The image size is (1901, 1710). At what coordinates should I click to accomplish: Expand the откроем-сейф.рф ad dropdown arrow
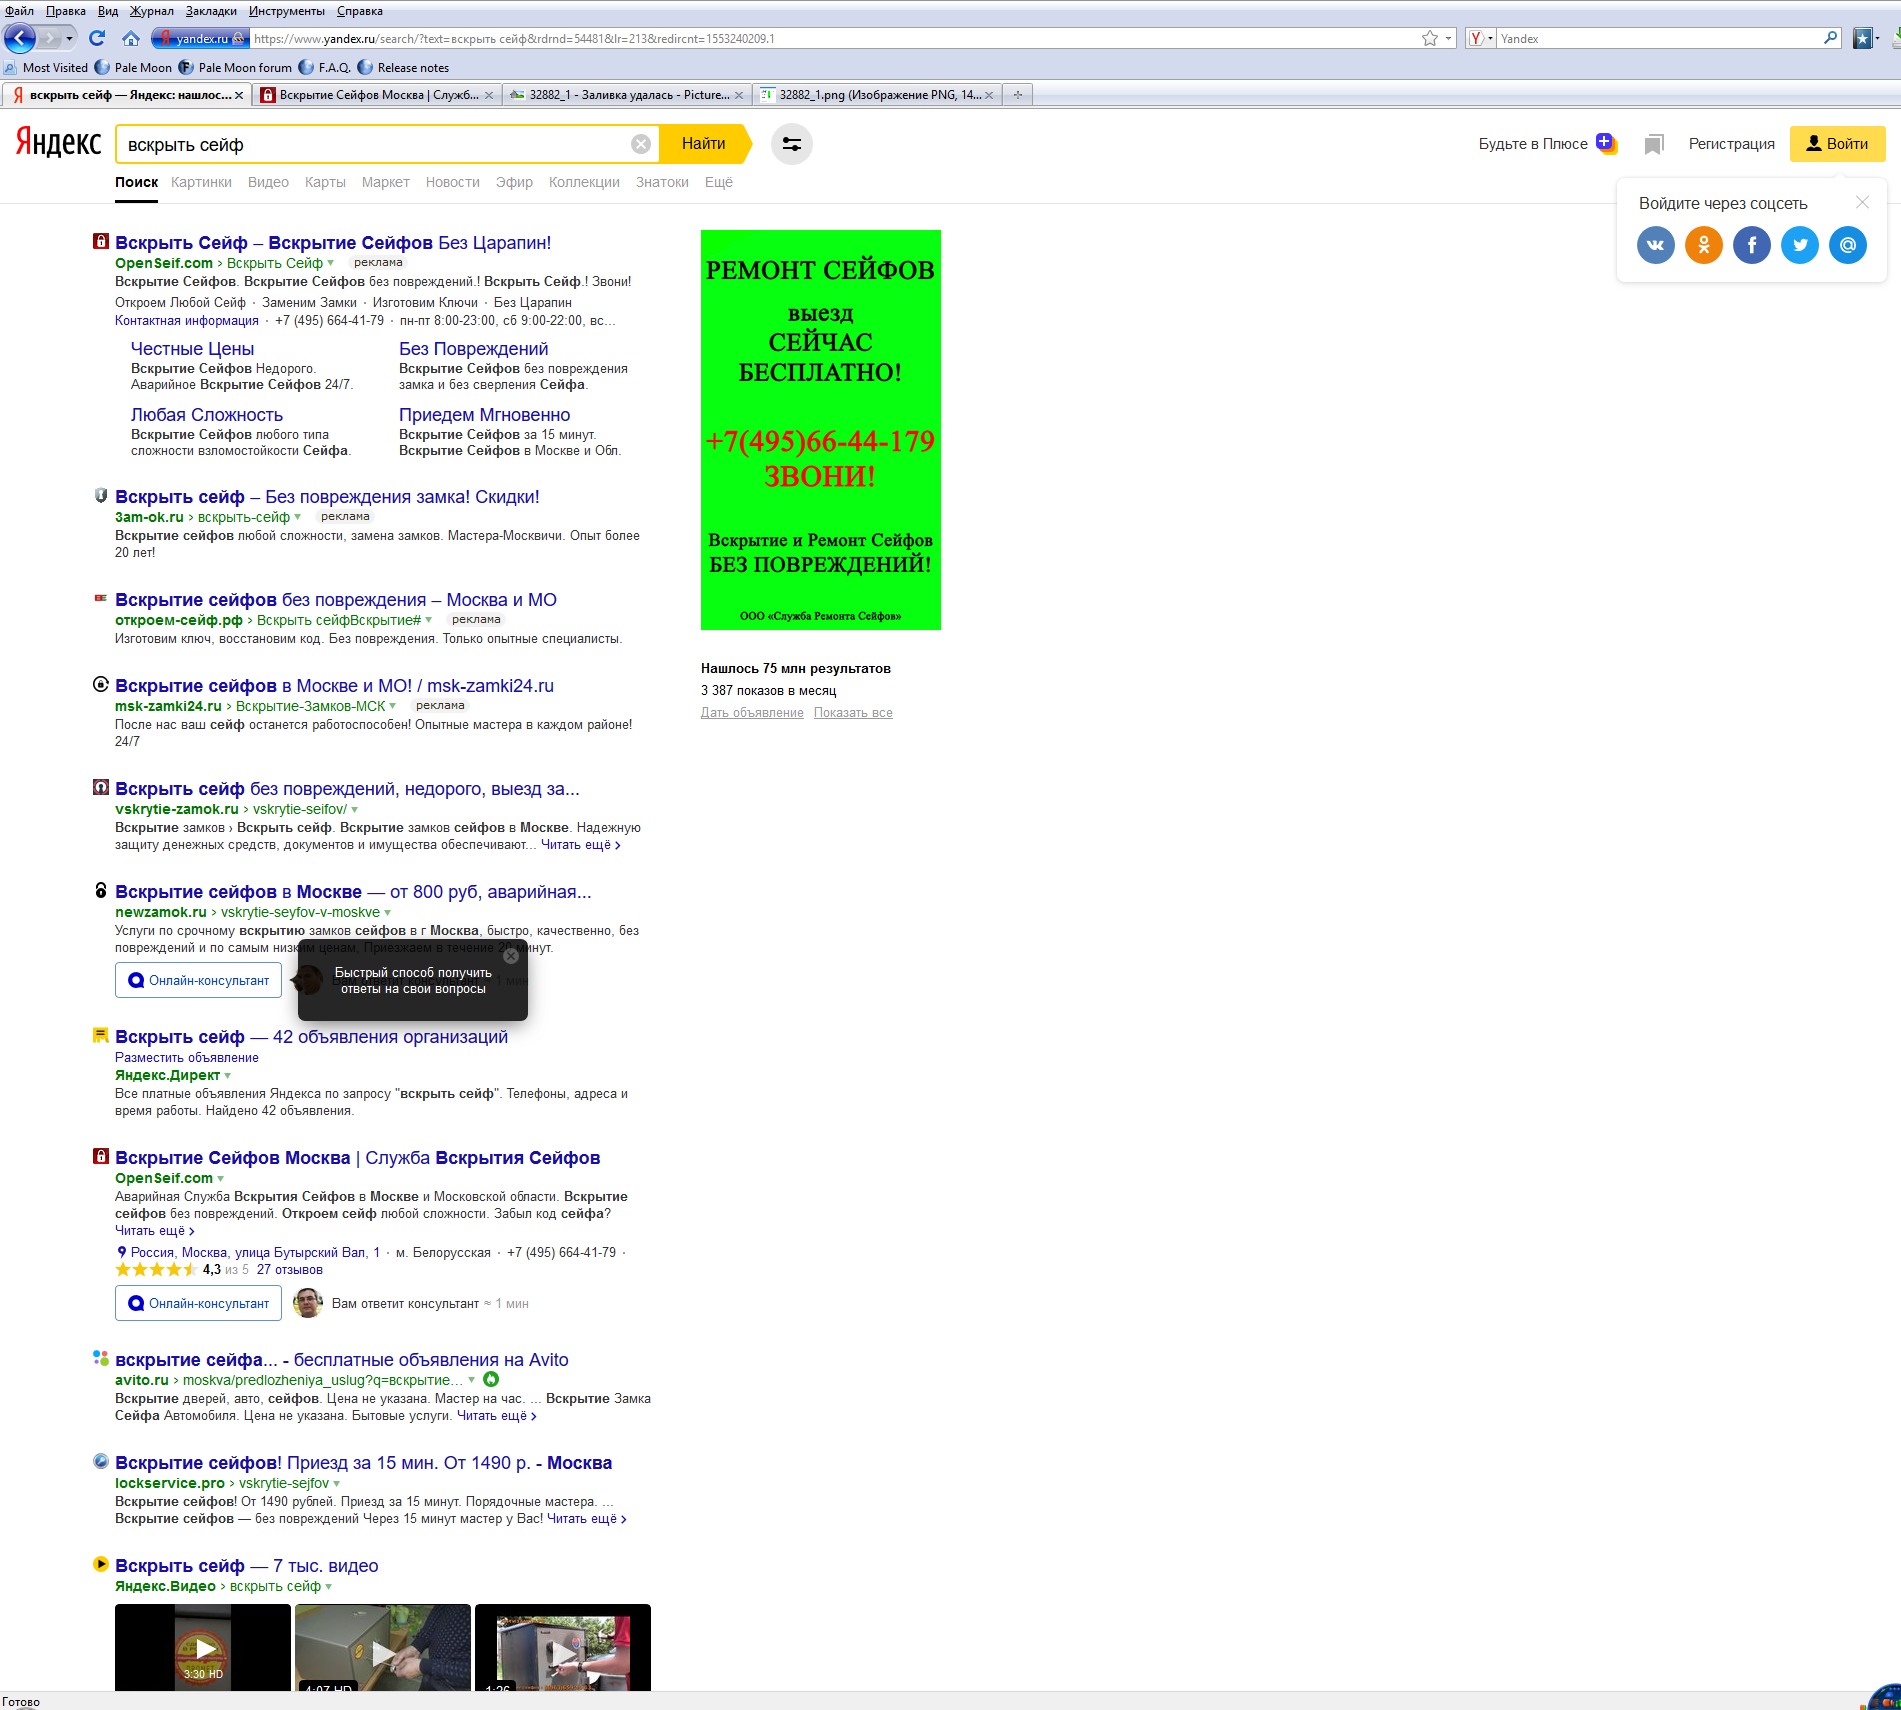coord(429,620)
